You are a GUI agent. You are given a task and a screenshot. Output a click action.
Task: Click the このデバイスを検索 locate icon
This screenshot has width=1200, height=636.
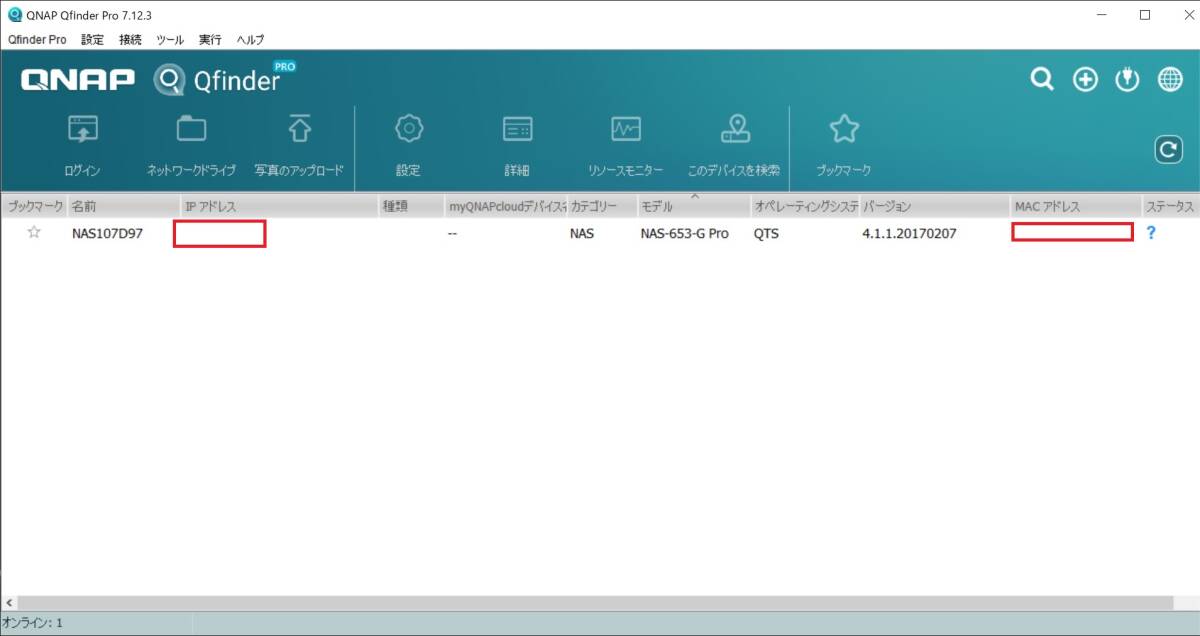click(x=735, y=128)
